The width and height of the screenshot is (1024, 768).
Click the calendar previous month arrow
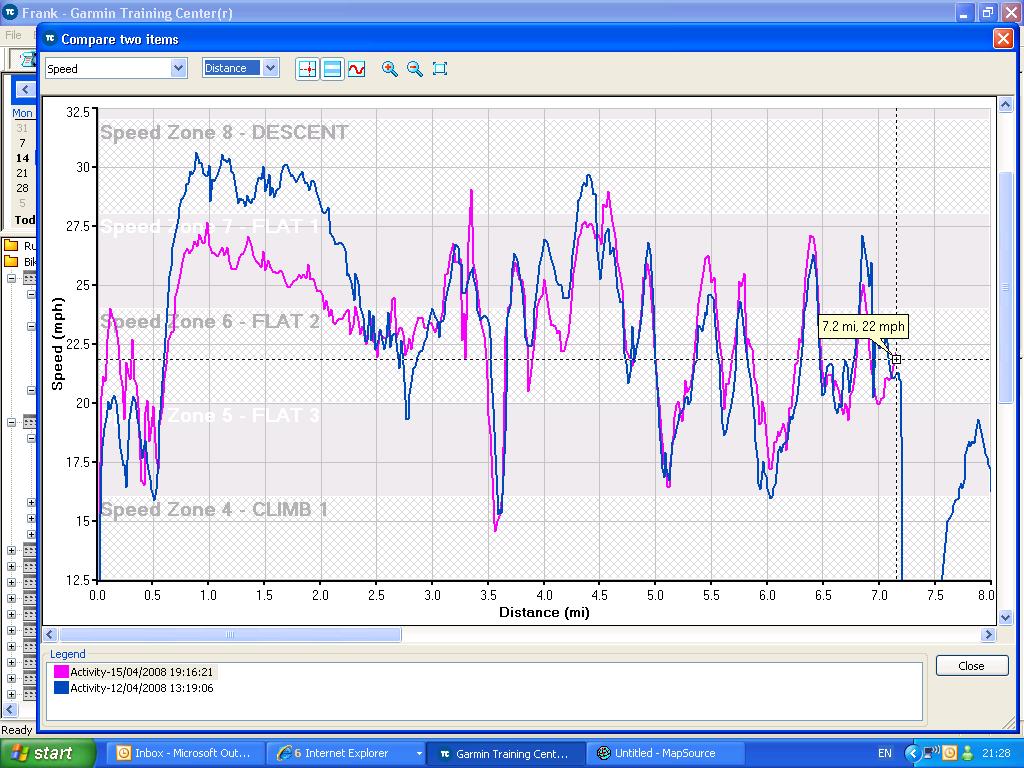[x=24, y=90]
